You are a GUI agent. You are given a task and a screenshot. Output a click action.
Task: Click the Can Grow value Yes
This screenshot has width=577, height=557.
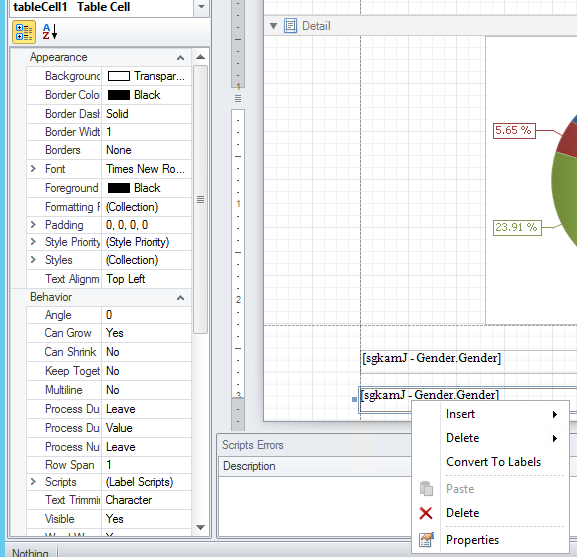point(146,333)
